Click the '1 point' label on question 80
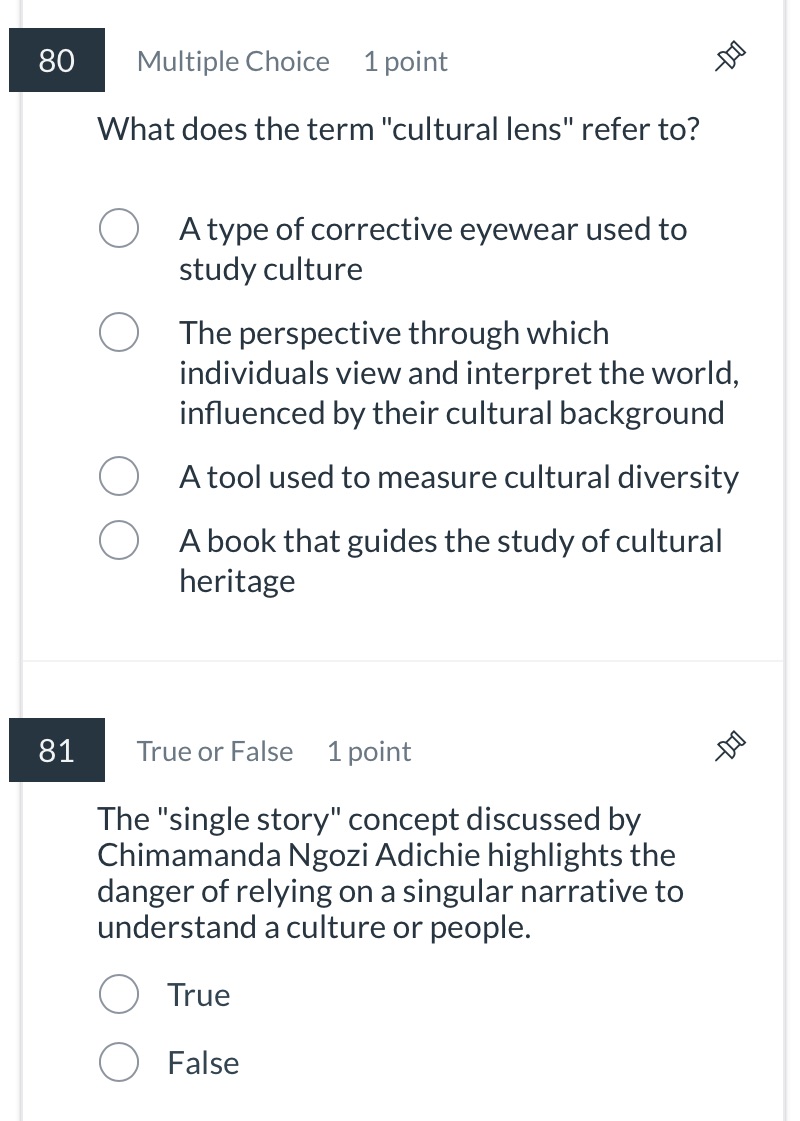The height and width of the screenshot is (1121, 800). coord(405,62)
